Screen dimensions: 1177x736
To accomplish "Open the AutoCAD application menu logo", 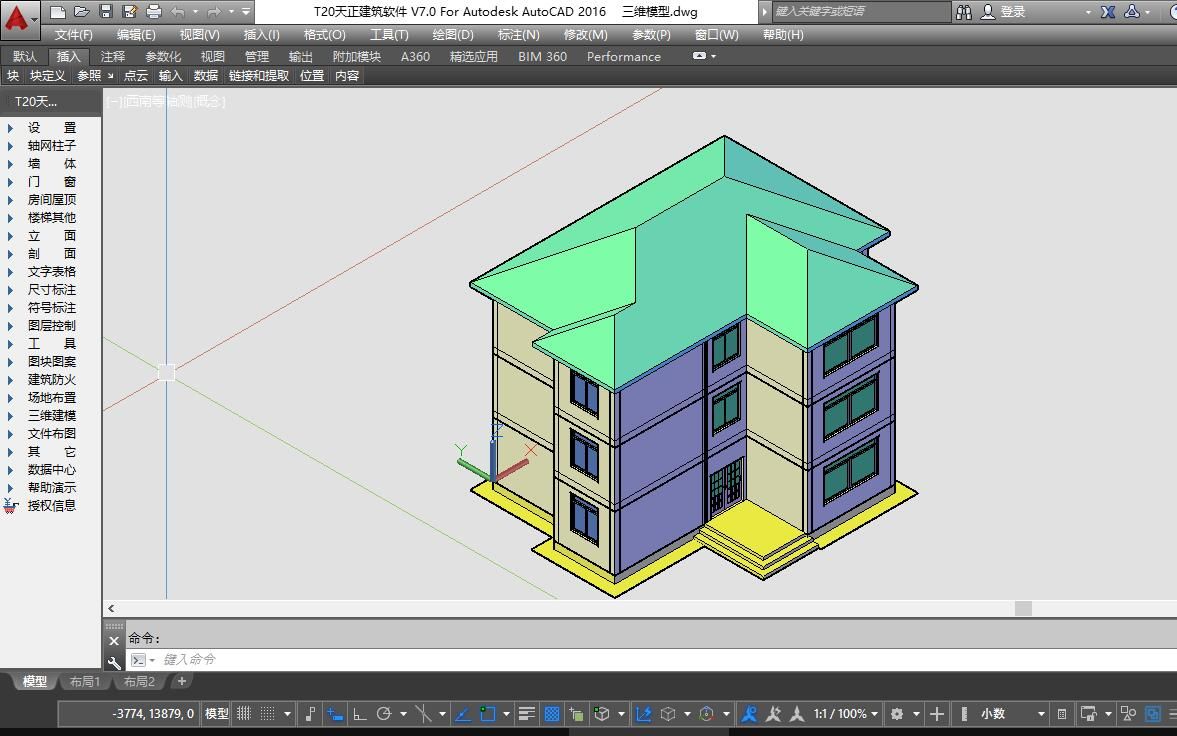I will (17, 16).
